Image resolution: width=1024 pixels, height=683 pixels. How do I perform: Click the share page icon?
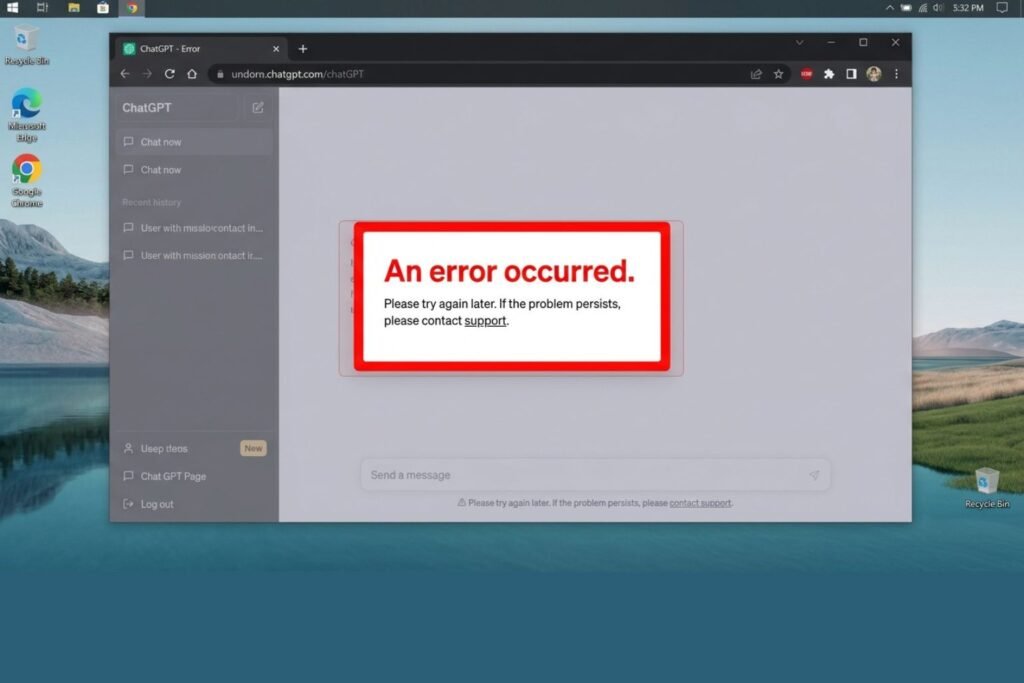pos(756,74)
